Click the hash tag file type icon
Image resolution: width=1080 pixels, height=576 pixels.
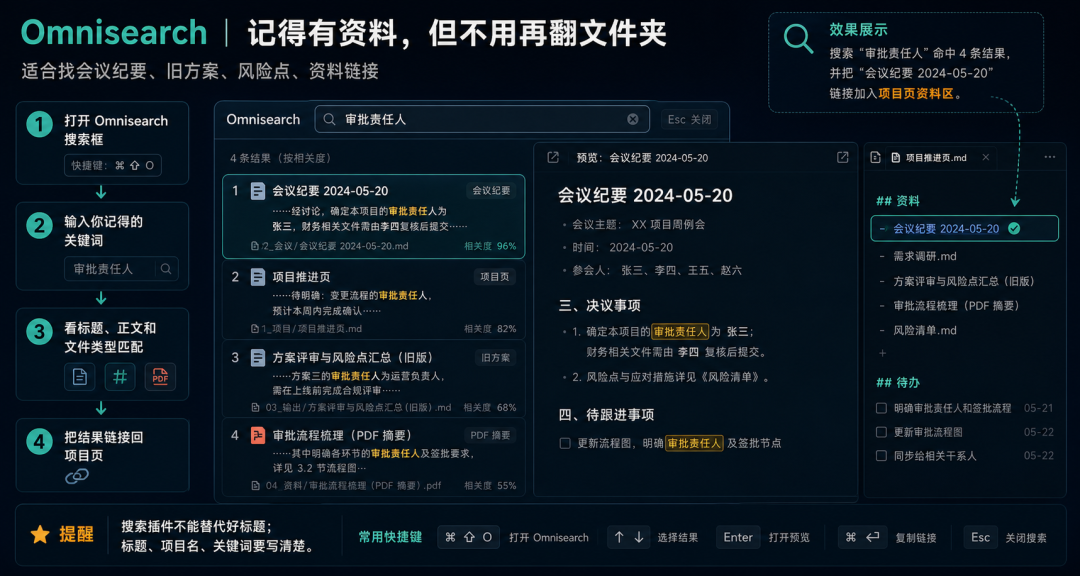click(x=120, y=377)
